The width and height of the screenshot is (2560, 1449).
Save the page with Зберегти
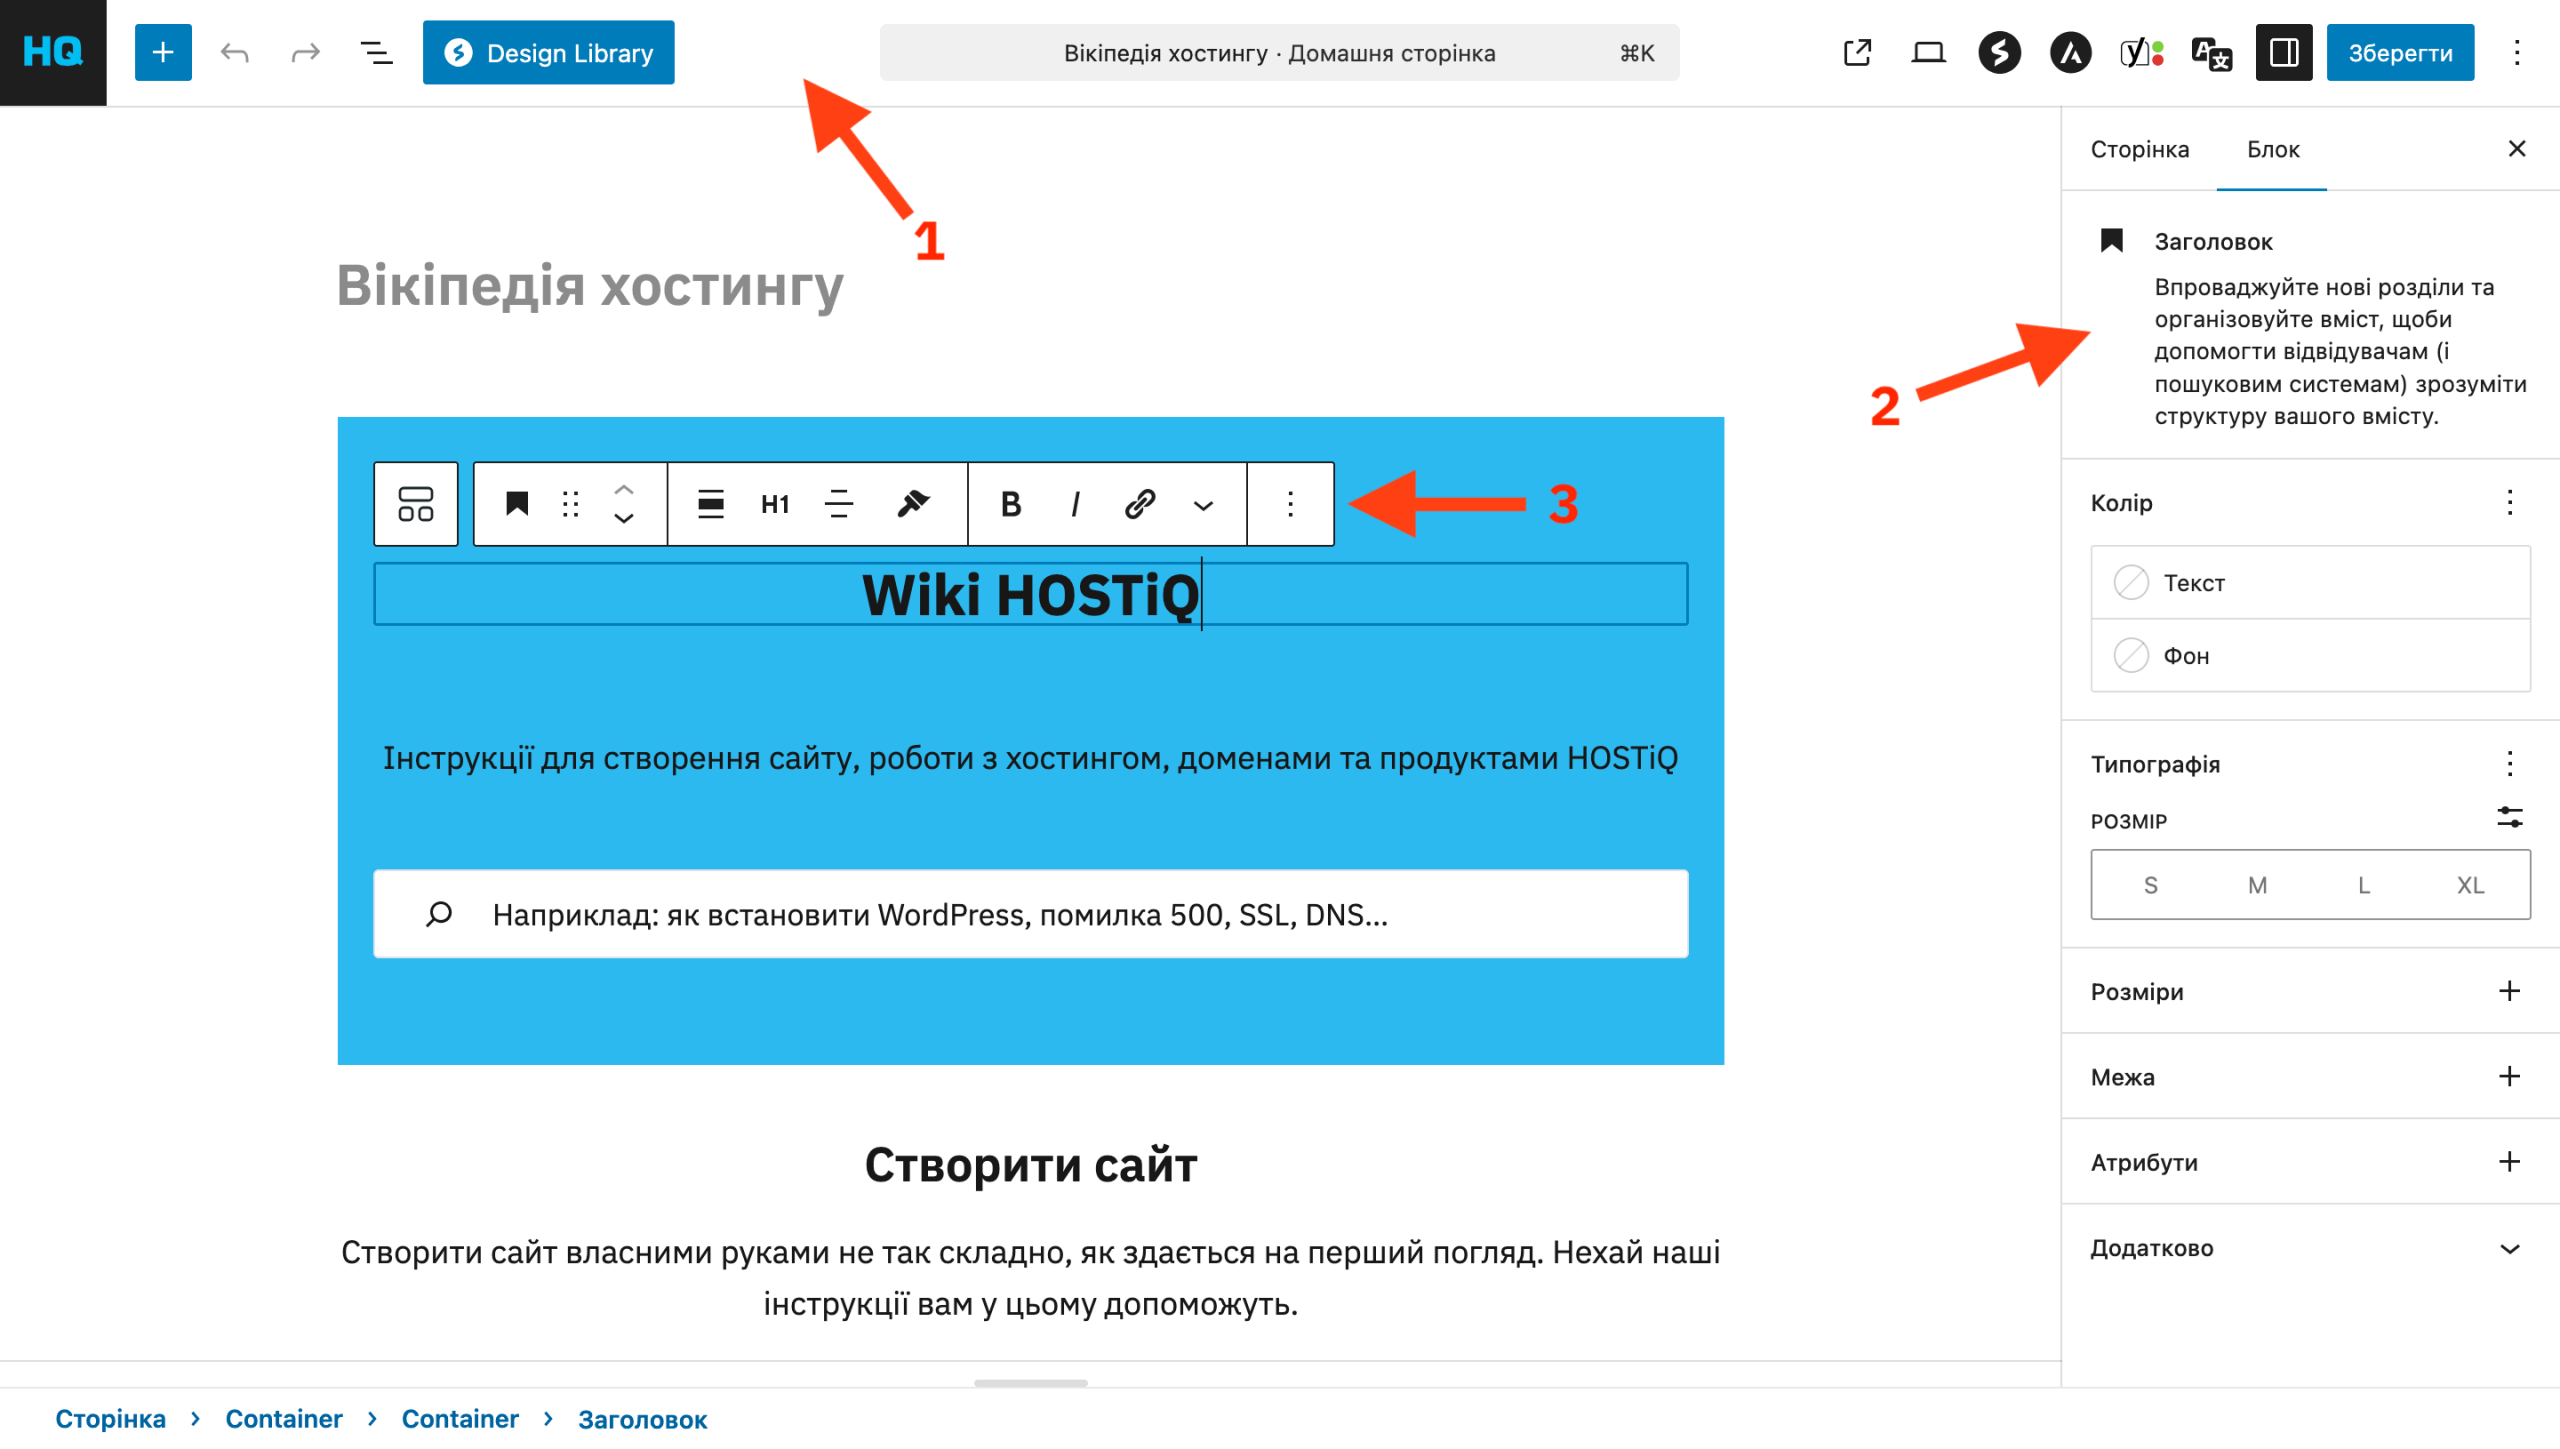pos(2400,53)
